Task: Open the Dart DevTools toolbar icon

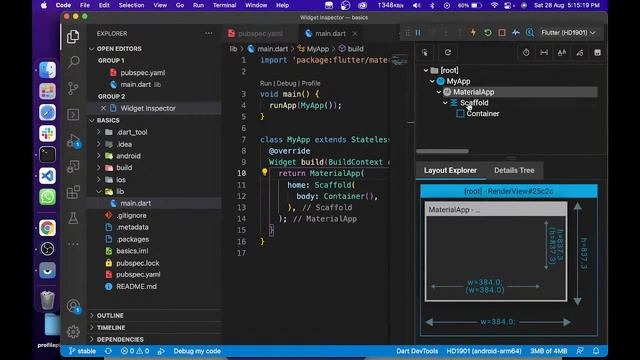Action: point(516,33)
